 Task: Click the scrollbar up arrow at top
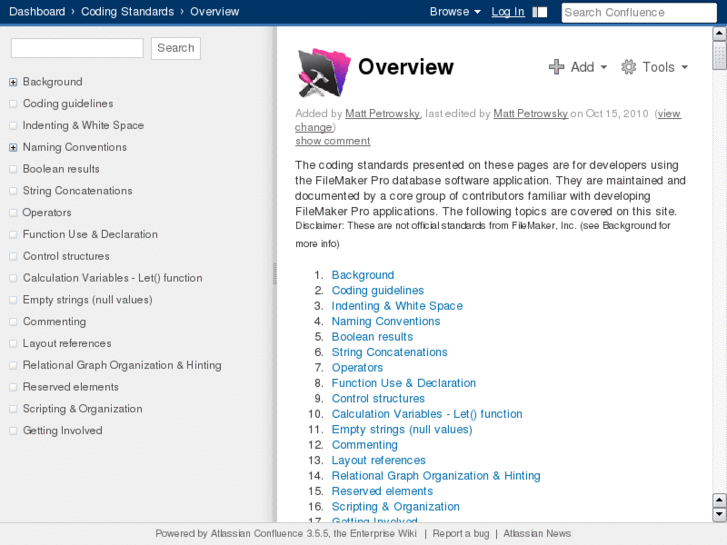719,33
